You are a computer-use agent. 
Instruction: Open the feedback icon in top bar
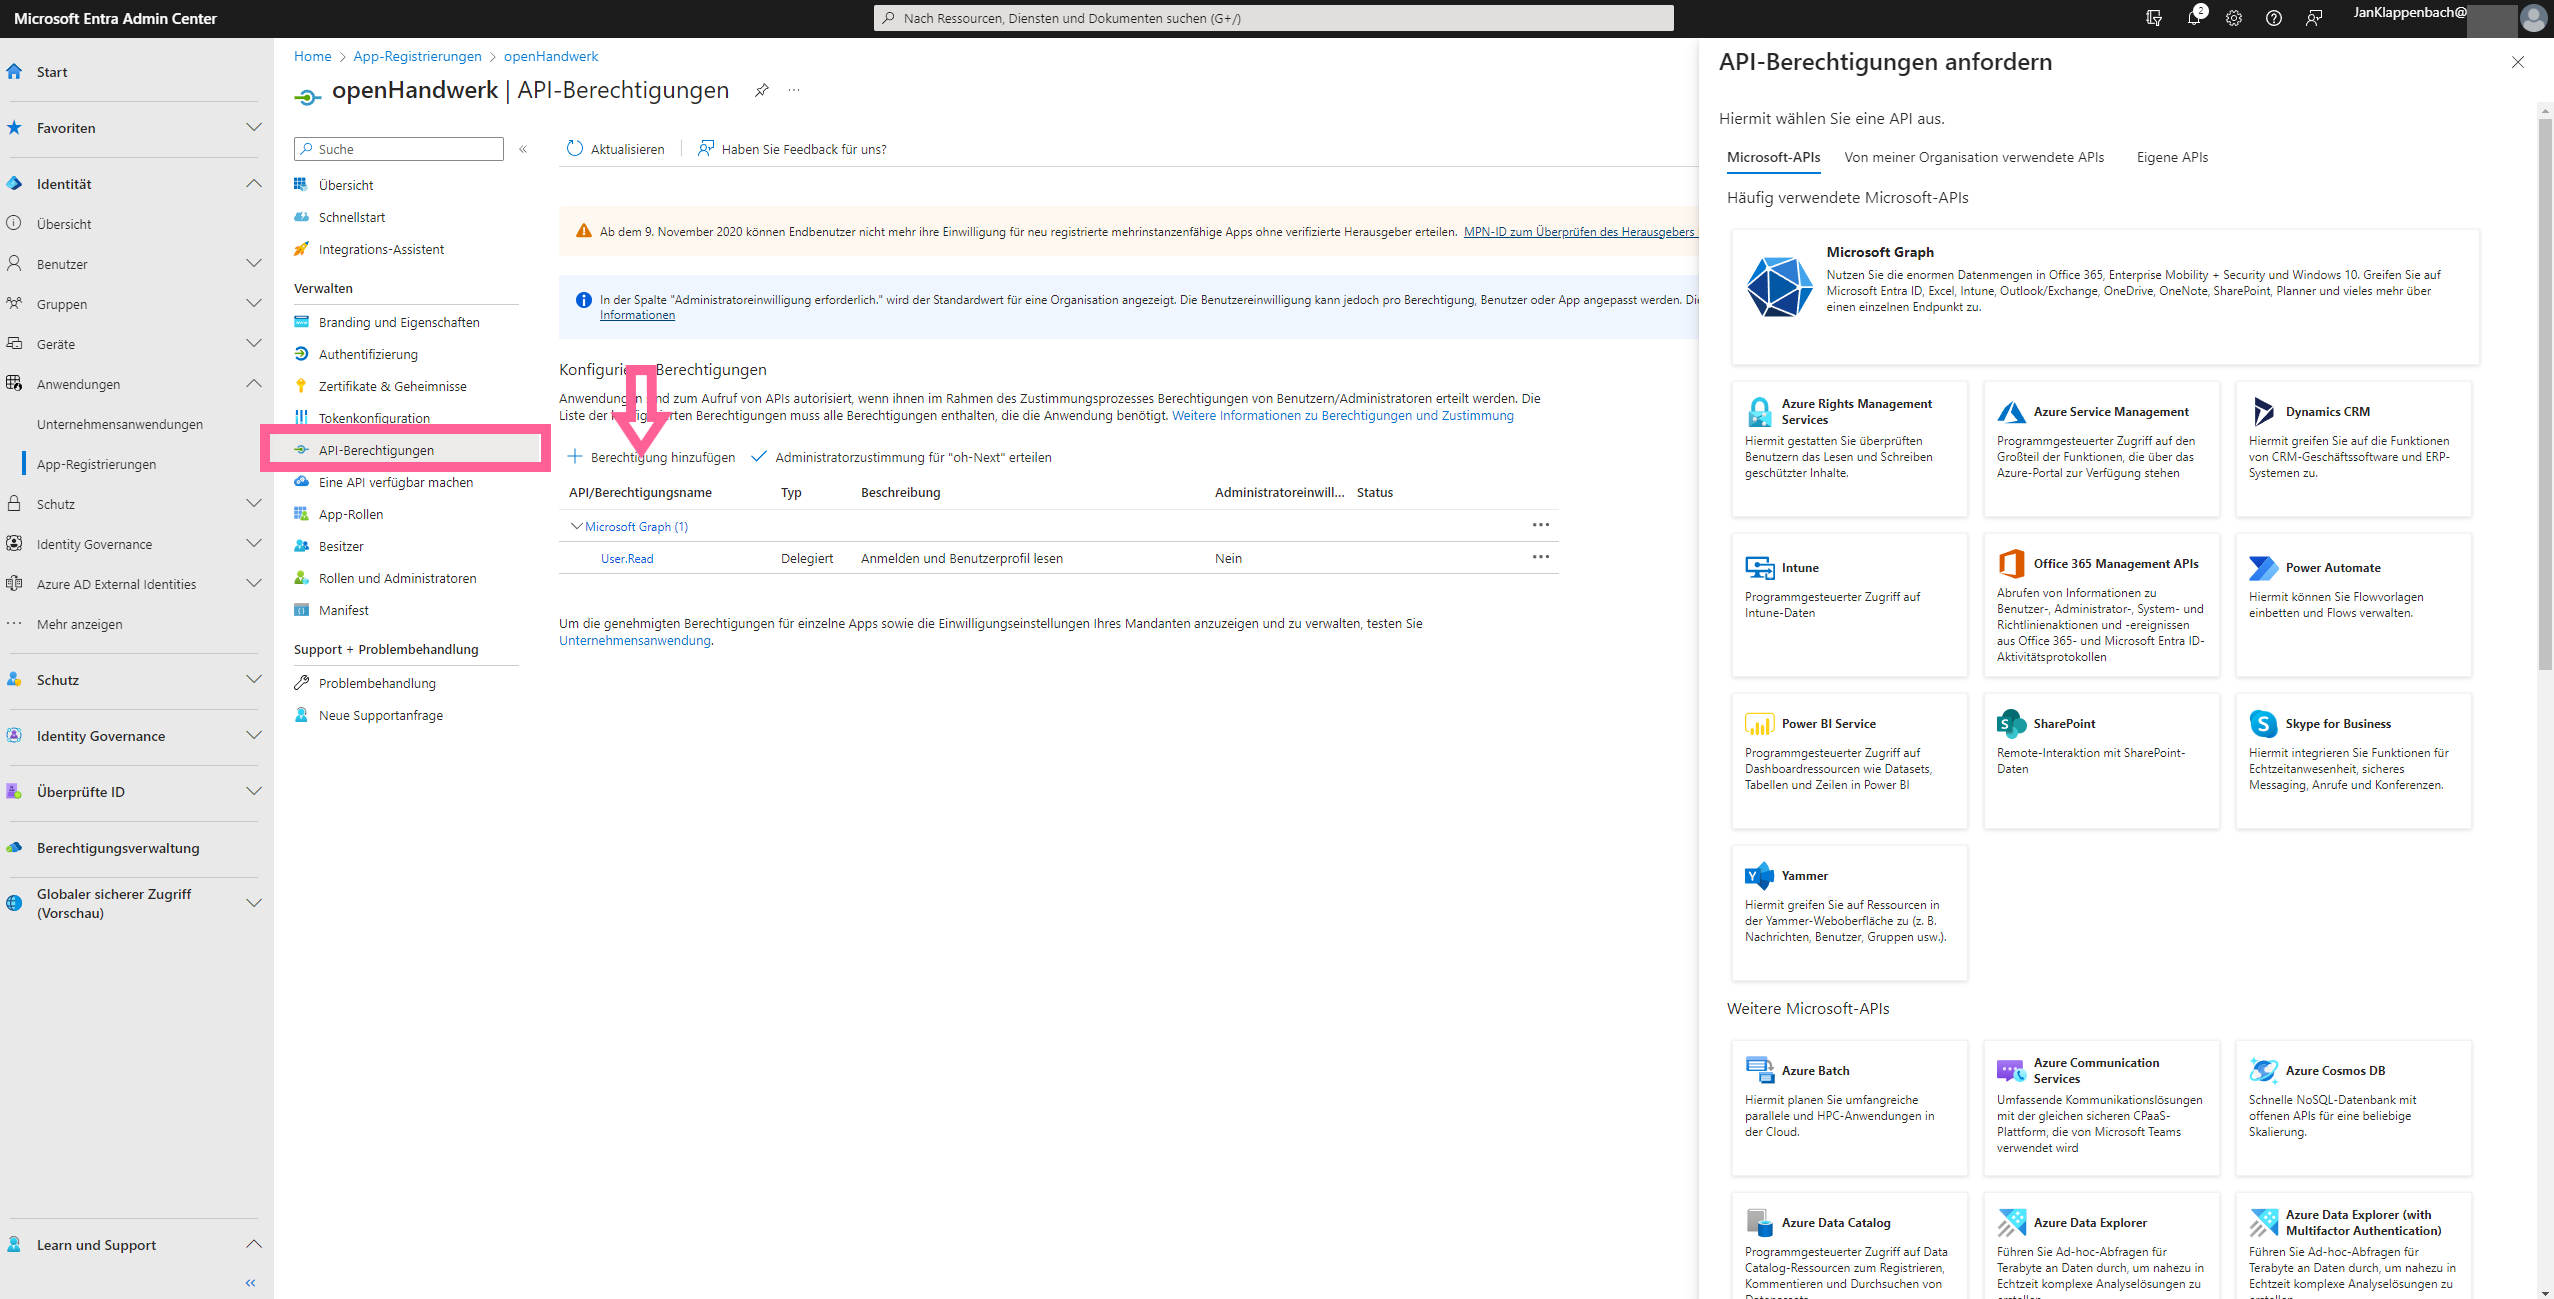click(2314, 18)
